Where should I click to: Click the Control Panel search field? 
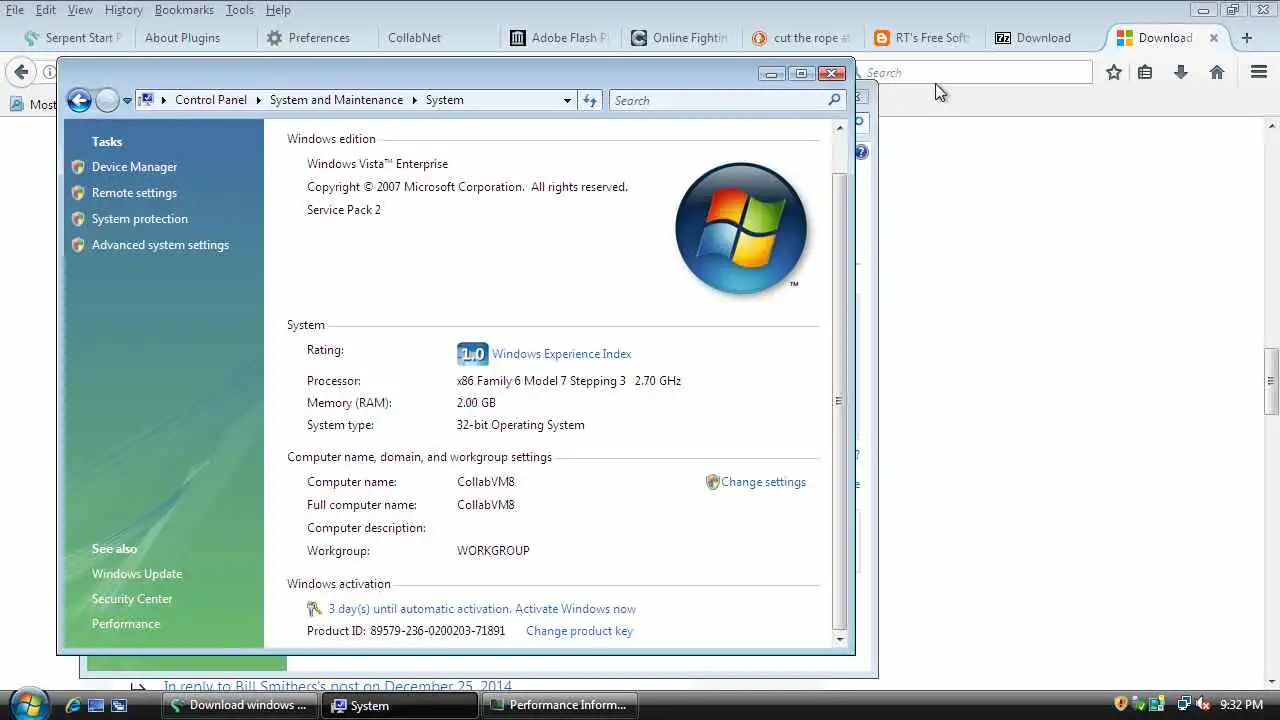coord(718,100)
